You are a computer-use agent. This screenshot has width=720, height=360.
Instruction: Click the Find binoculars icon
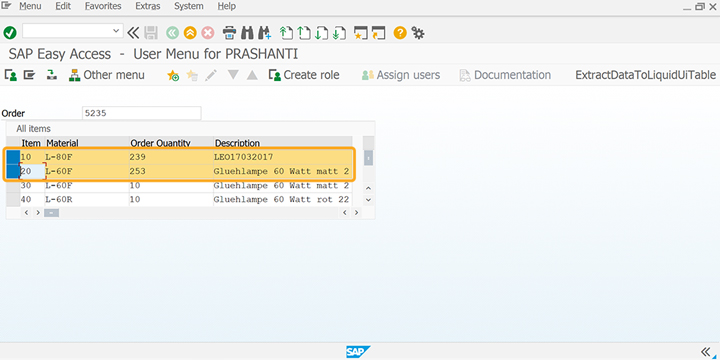click(x=247, y=33)
